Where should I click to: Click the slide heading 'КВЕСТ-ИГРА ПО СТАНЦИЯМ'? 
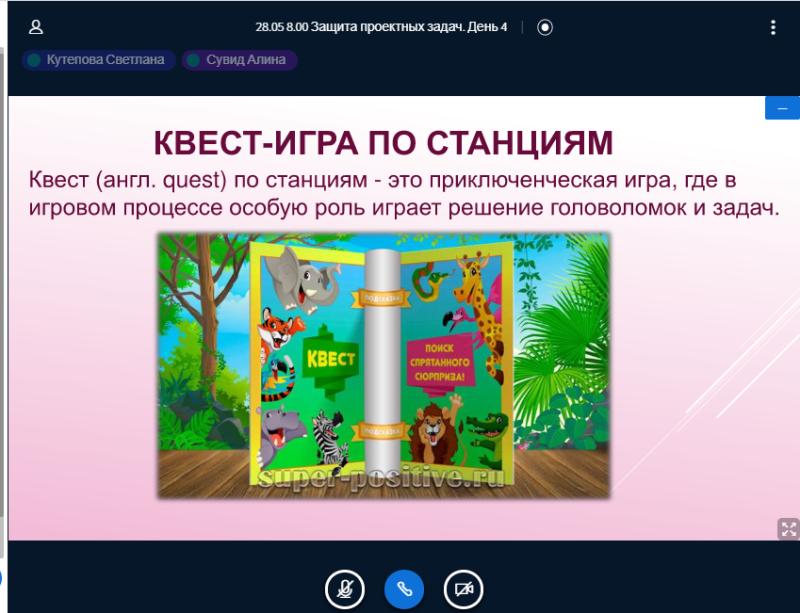click(x=383, y=143)
